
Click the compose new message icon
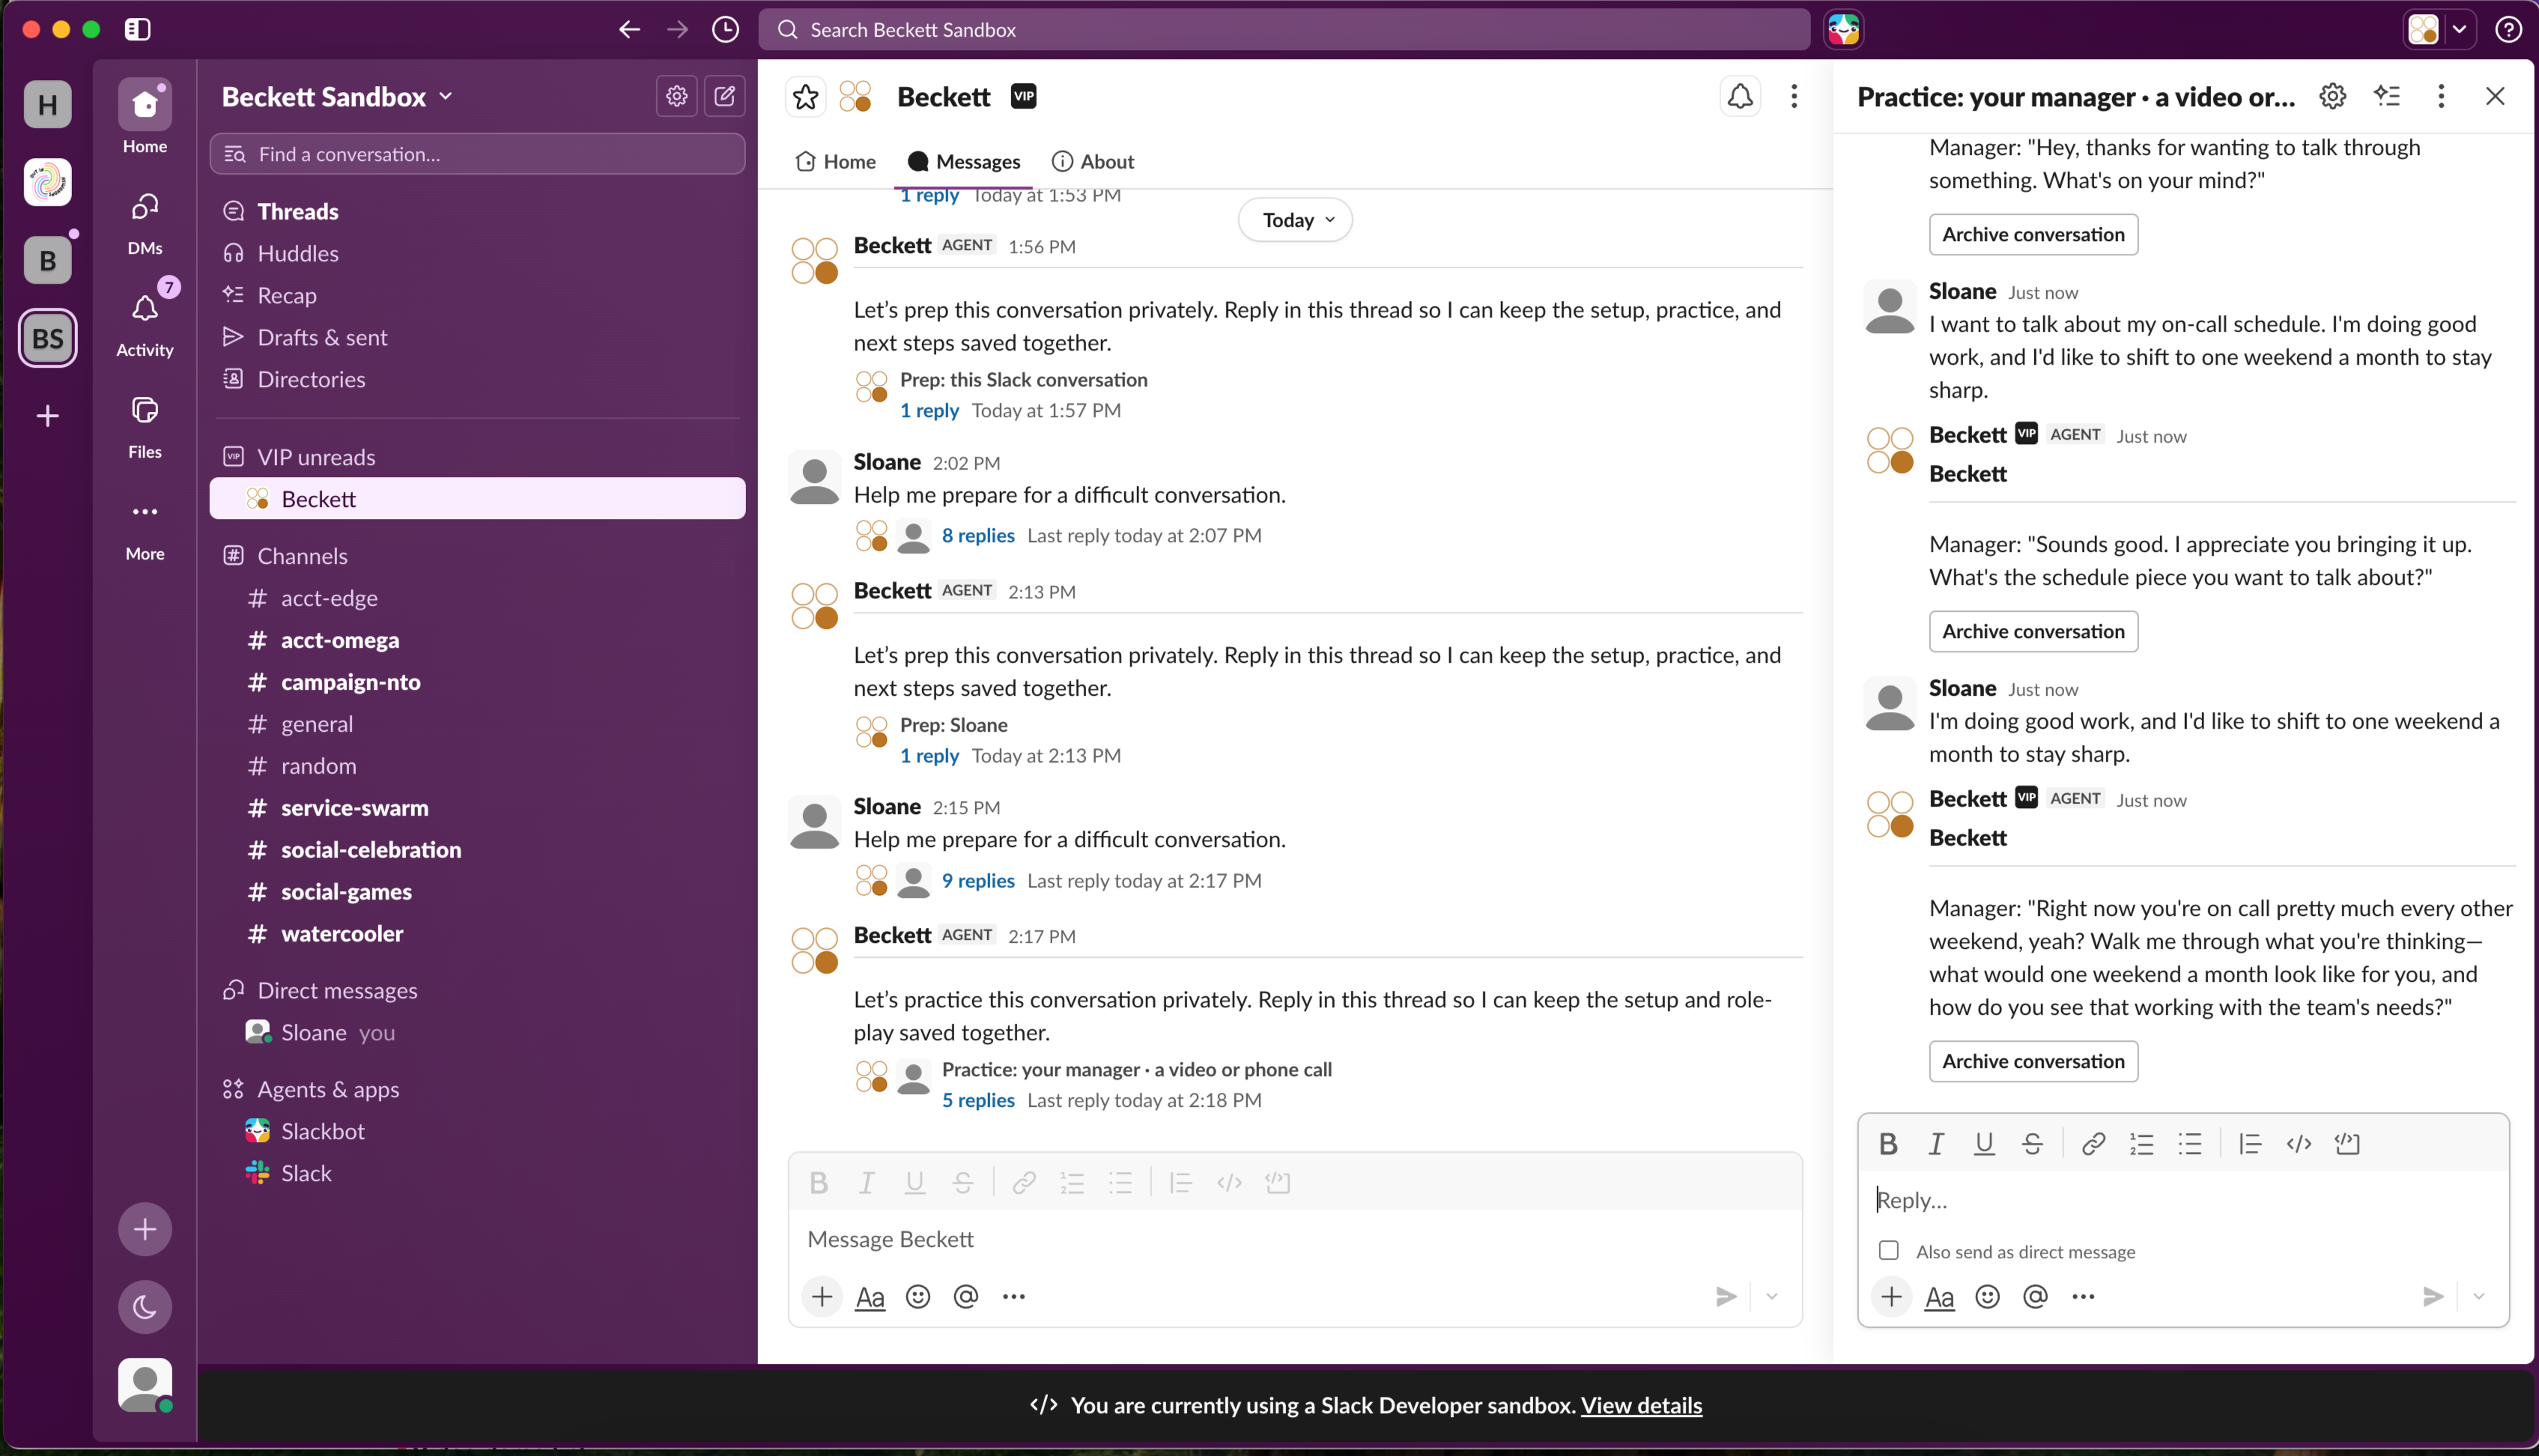tap(725, 96)
